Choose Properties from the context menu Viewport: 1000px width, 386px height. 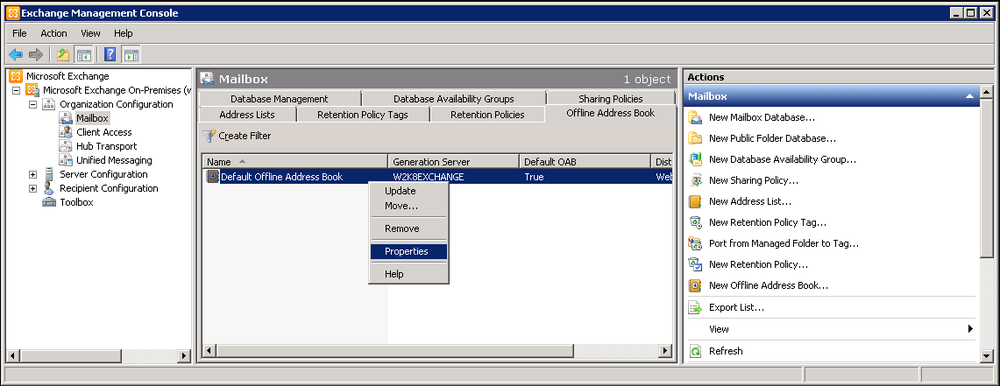click(x=409, y=251)
